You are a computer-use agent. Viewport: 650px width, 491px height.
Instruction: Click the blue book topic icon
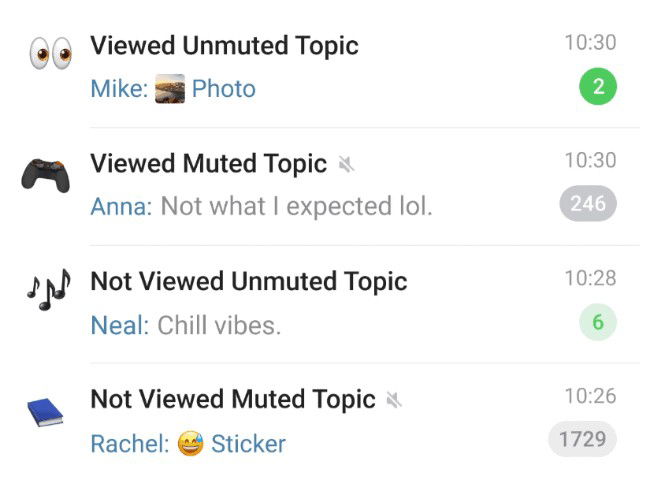click(x=44, y=410)
